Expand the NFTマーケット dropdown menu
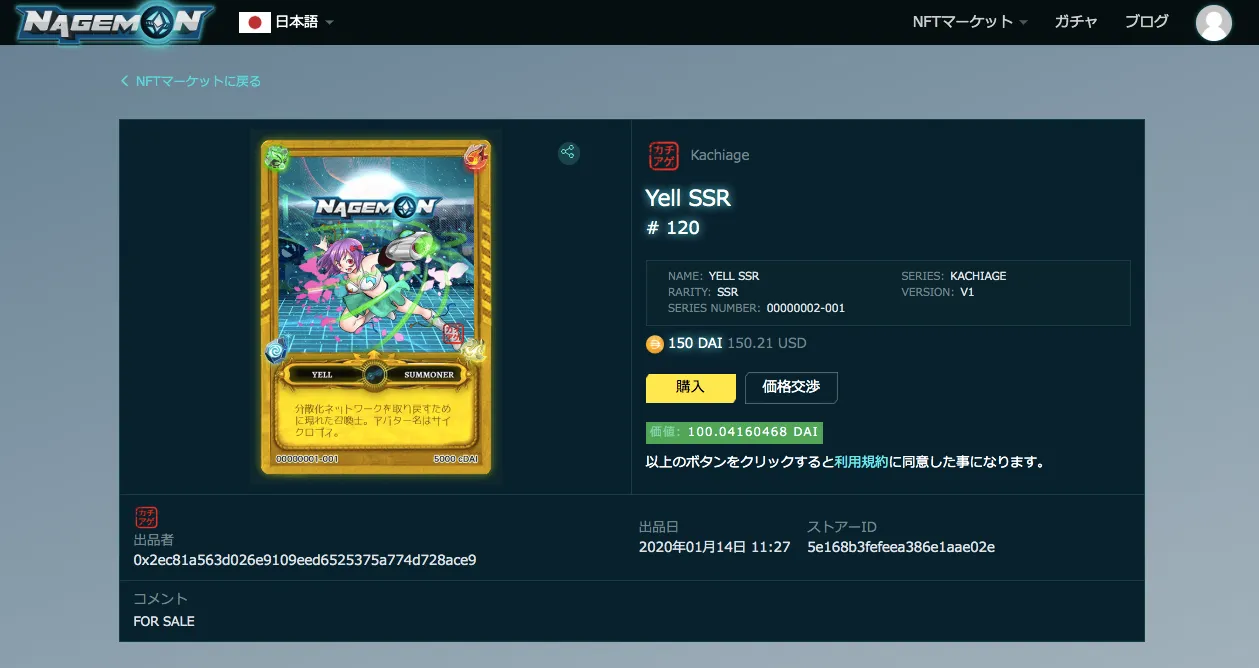Viewport: 1259px width, 668px height. pos(969,22)
